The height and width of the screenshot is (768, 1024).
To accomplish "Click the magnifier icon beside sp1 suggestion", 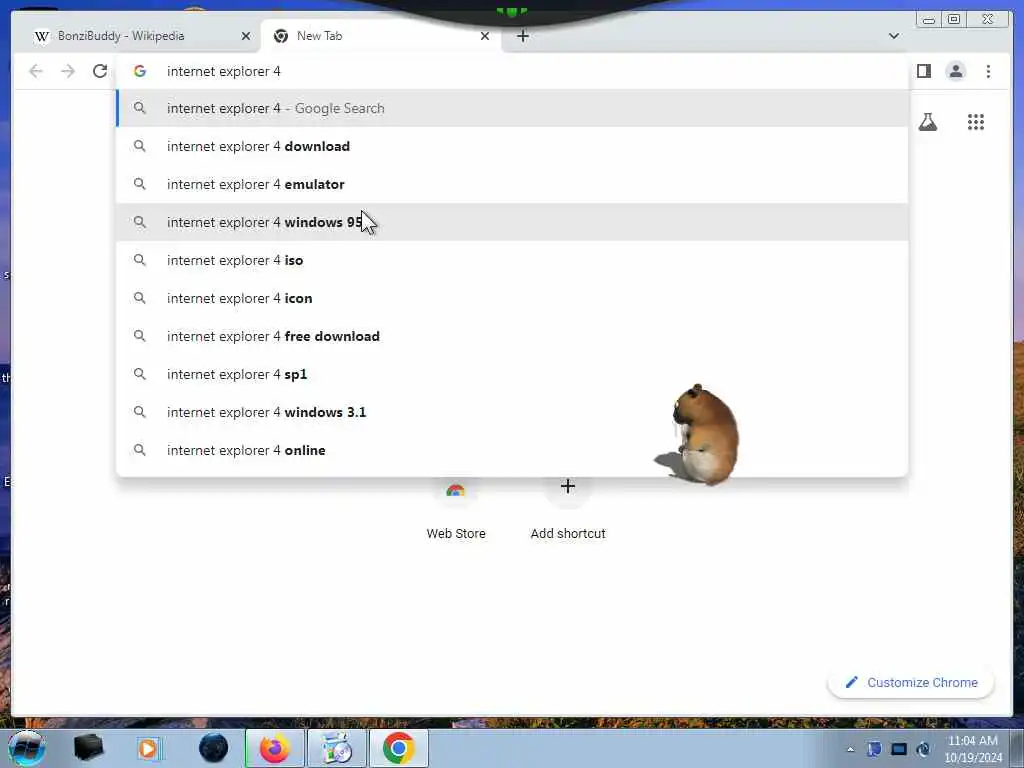I will [x=140, y=374].
